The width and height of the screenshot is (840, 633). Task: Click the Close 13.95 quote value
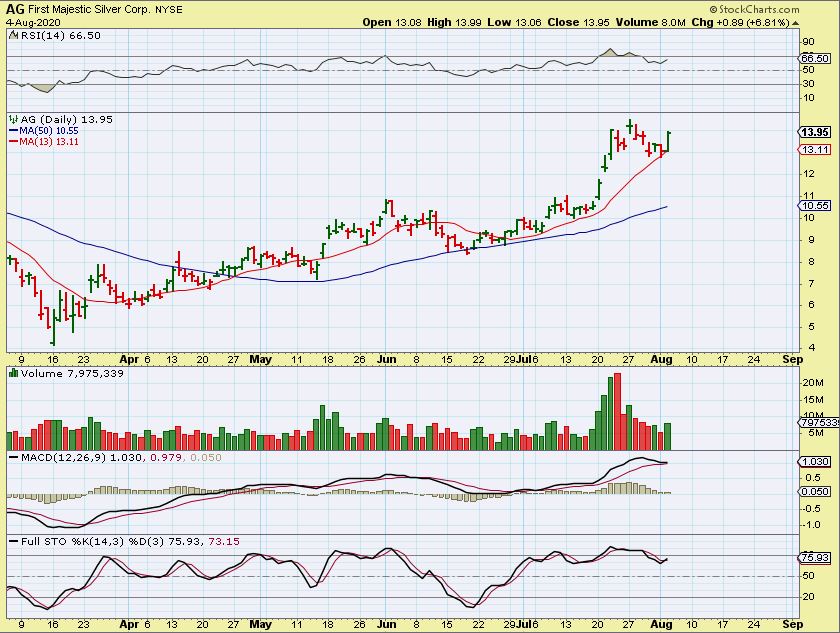579,22
